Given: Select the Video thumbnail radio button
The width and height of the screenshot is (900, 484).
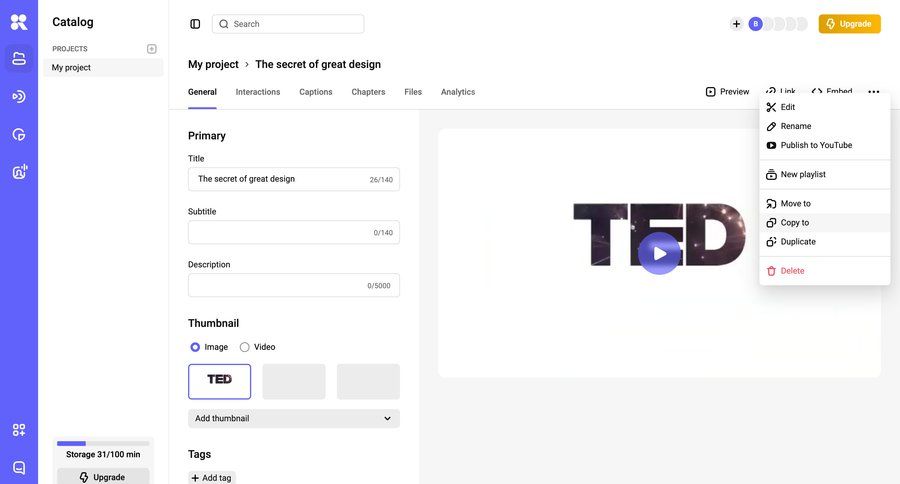Looking at the screenshot, I should (x=245, y=347).
